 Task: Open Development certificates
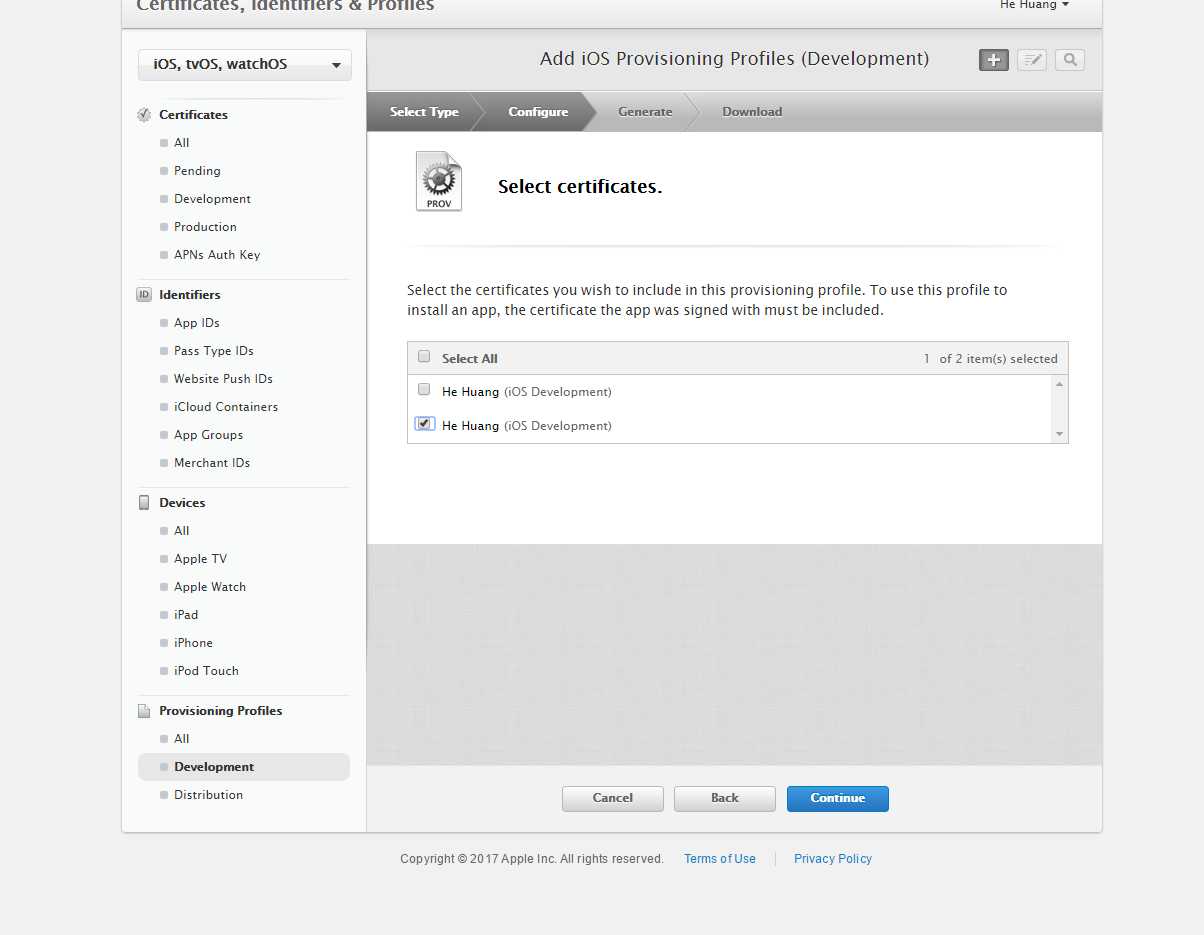point(212,199)
